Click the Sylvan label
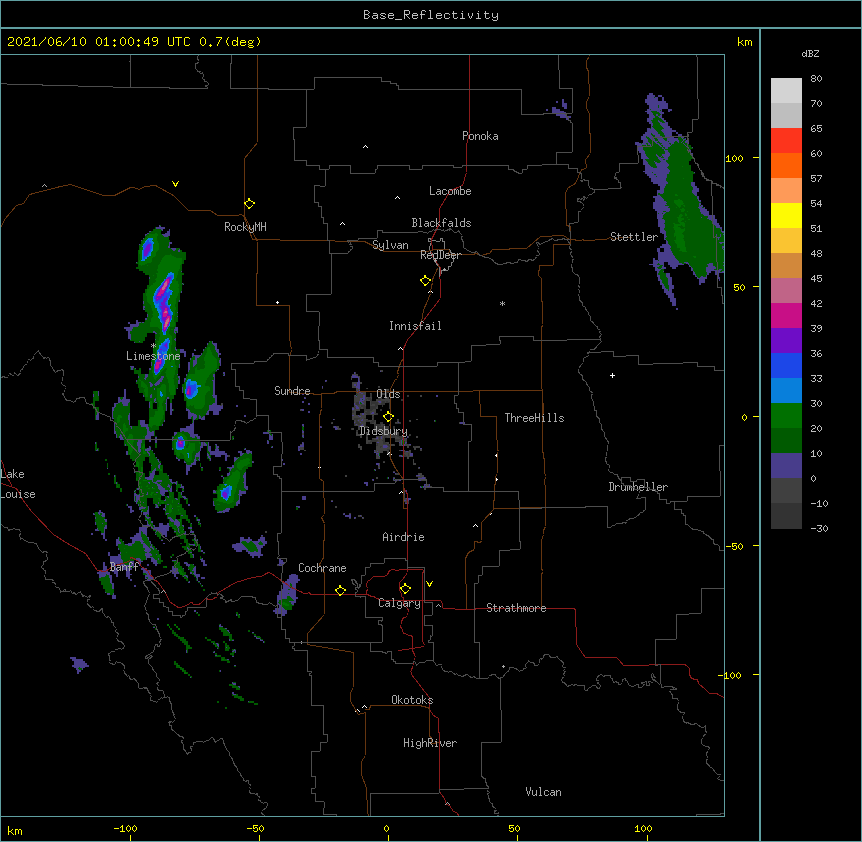 390,245
